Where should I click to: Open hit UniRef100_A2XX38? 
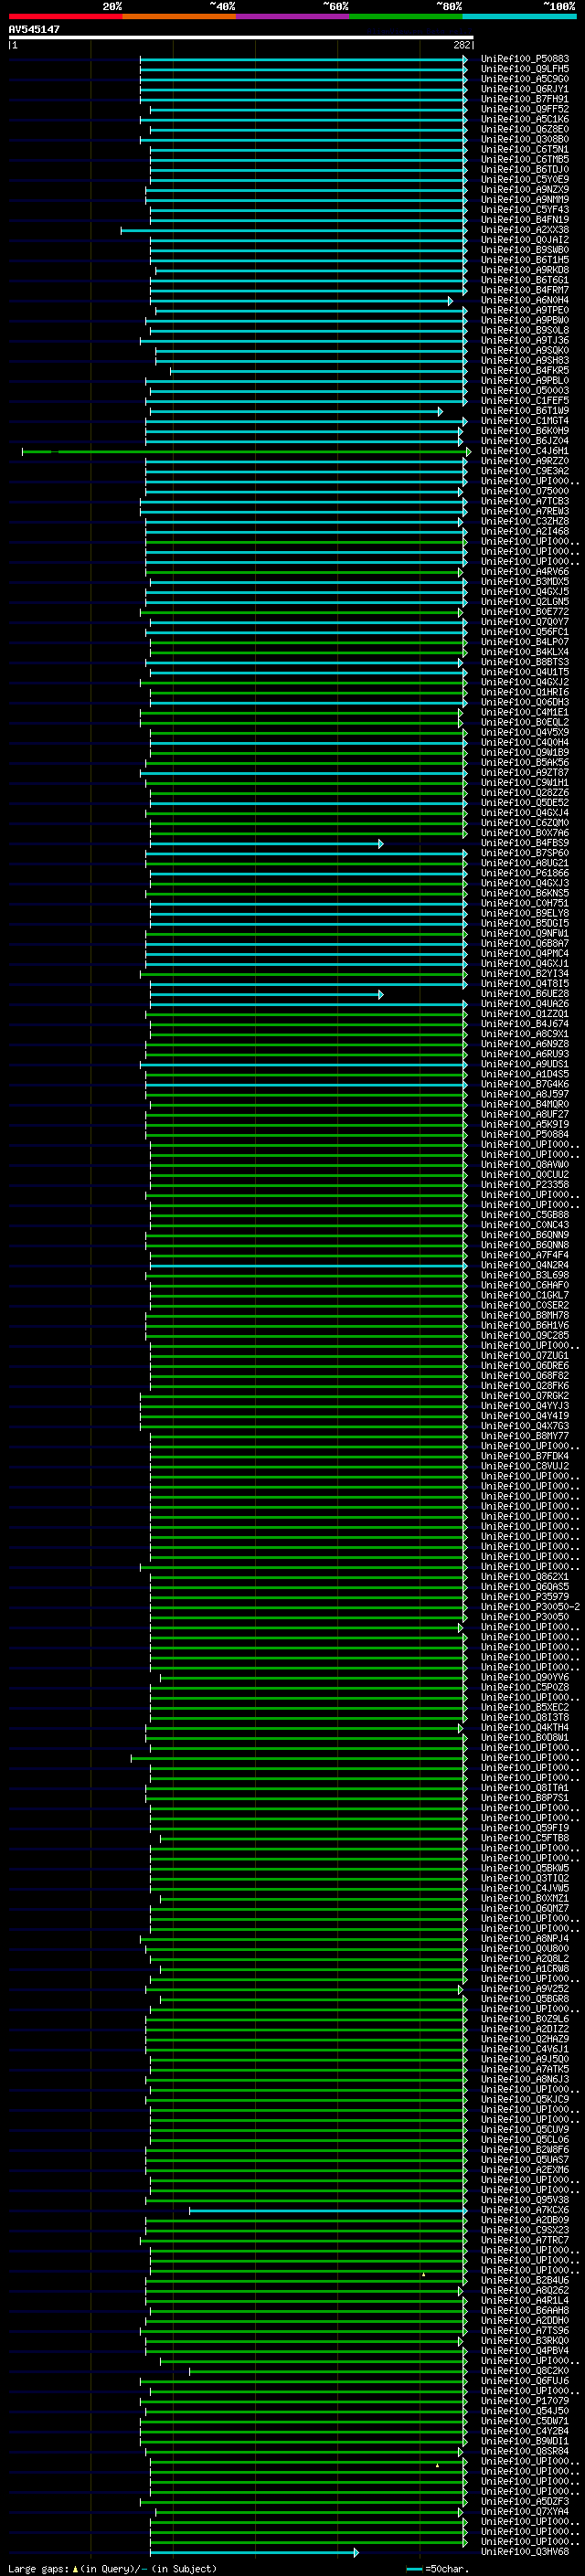coord(525,230)
